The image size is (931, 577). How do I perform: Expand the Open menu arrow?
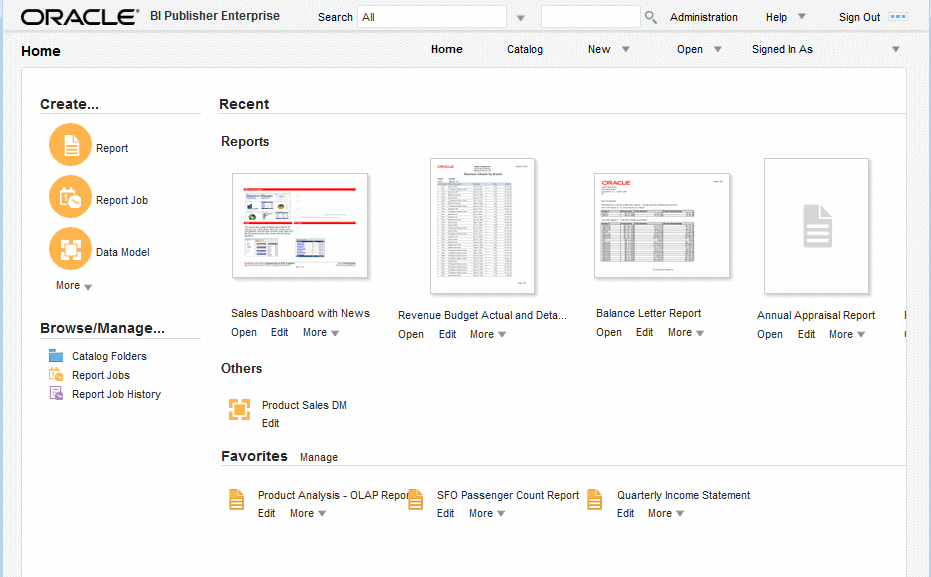(x=717, y=49)
